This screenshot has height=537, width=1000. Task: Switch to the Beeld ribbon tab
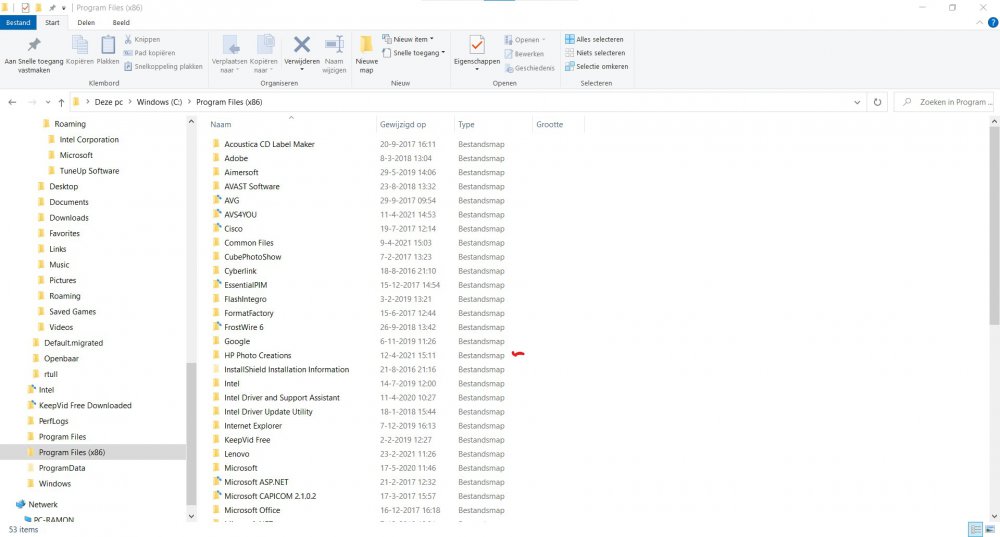119,22
